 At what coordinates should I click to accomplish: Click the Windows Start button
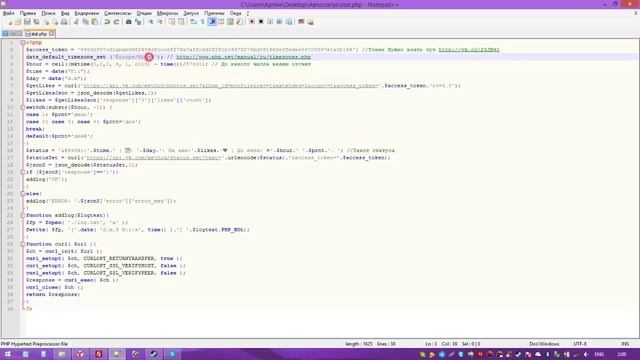point(8,354)
